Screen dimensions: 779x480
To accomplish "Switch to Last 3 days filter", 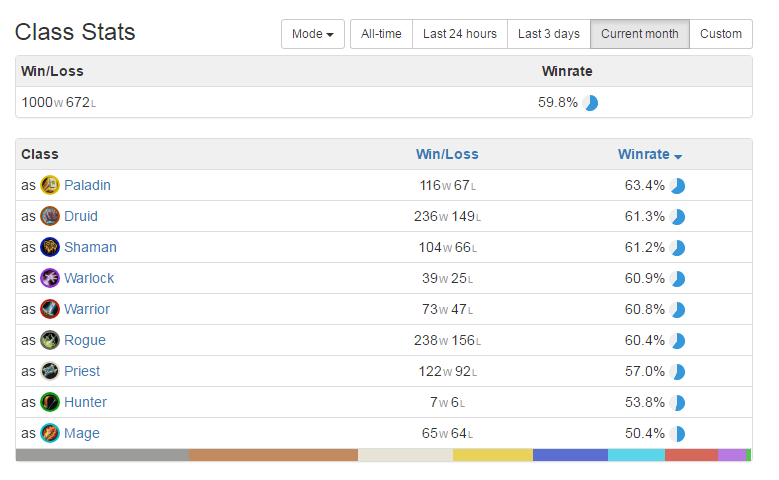I will (548, 34).
